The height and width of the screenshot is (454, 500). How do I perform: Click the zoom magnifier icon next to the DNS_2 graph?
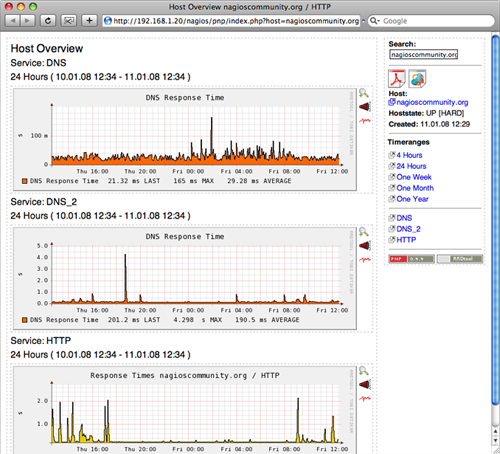tap(364, 232)
